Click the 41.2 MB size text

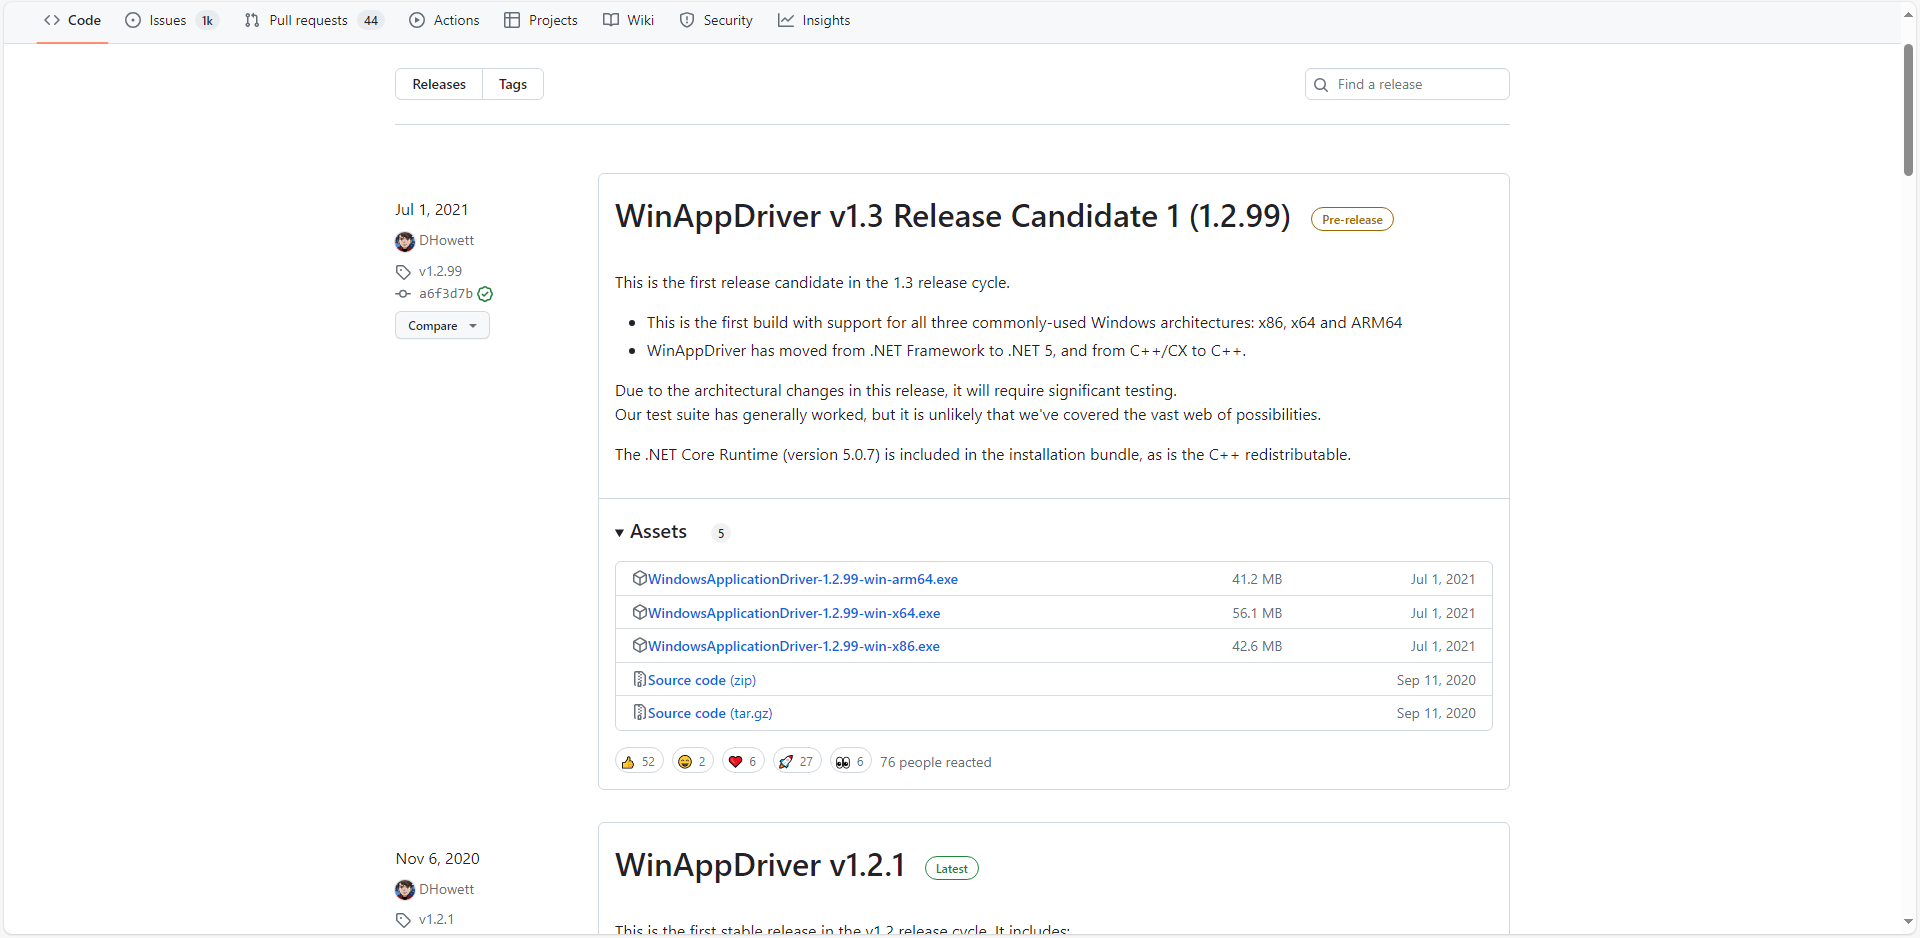point(1257,579)
